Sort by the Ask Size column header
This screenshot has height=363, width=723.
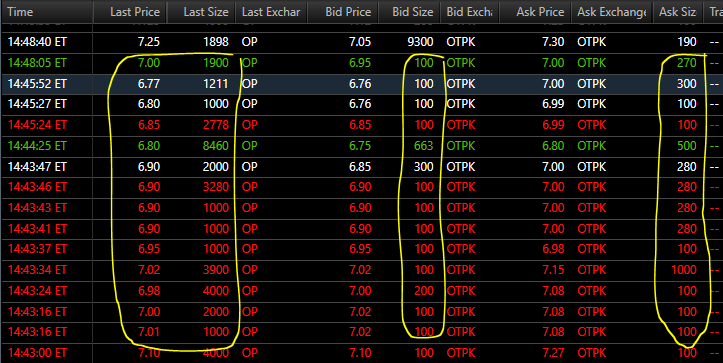click(678, 12)
